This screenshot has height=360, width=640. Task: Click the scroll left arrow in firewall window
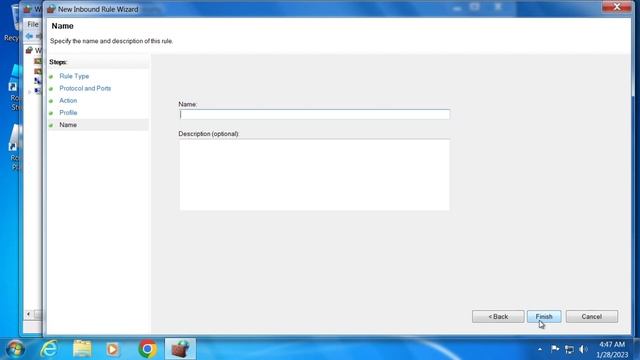28,314
